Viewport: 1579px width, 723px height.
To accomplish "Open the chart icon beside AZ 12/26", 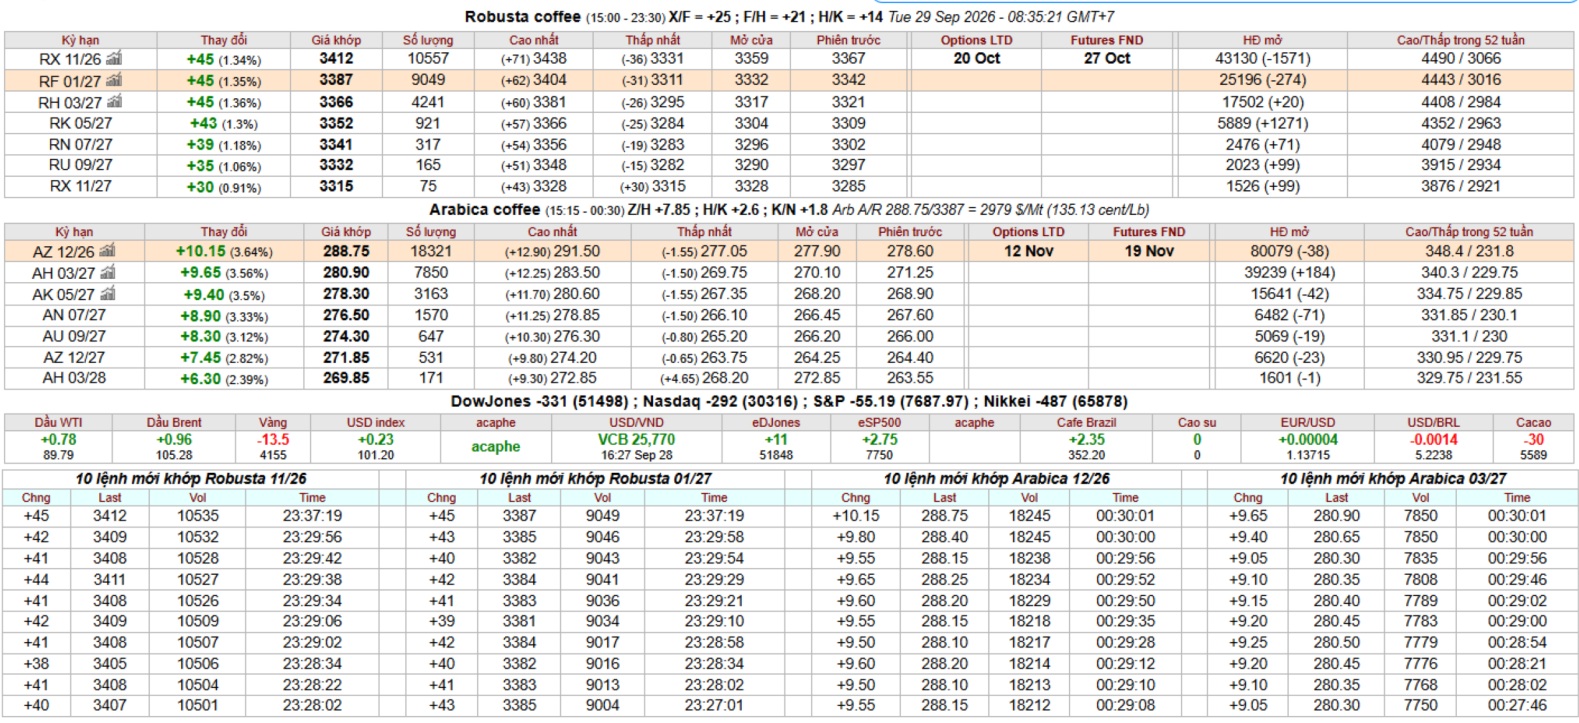I will (x=107, y=251).
